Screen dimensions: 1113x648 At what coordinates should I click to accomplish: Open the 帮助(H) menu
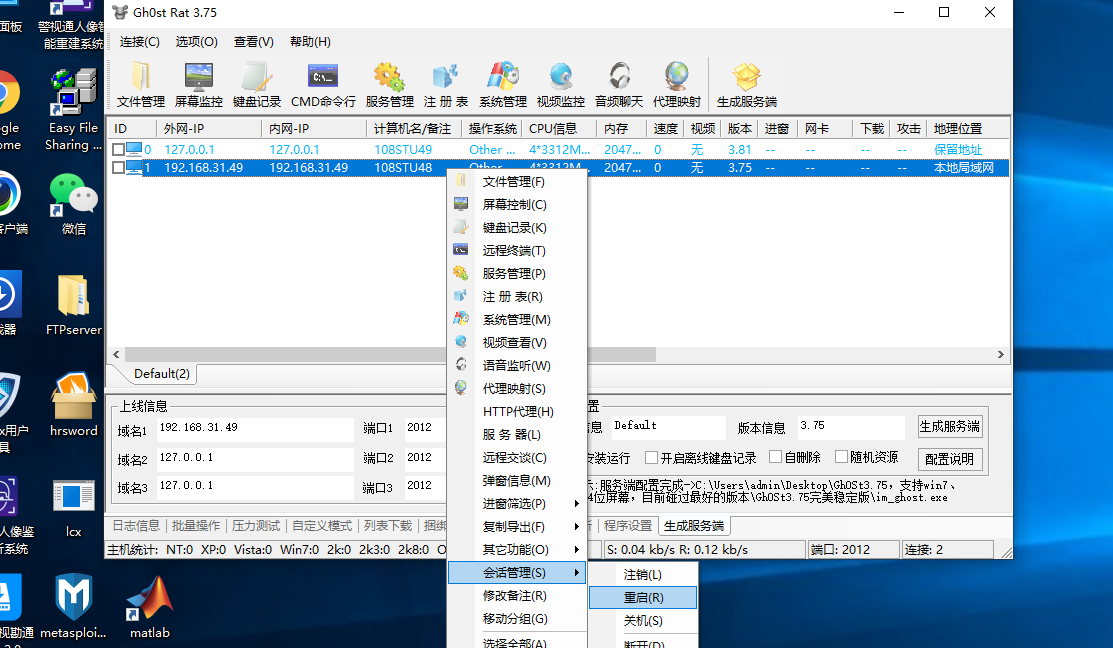pyautogui.click(x=310, y=42)
